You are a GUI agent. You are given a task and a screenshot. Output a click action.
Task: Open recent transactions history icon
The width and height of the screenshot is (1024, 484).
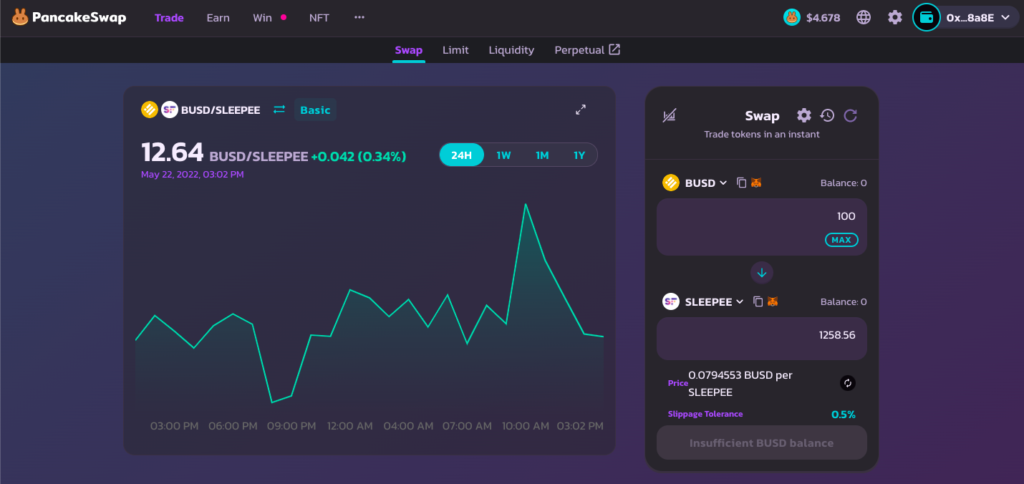(827, 116)
